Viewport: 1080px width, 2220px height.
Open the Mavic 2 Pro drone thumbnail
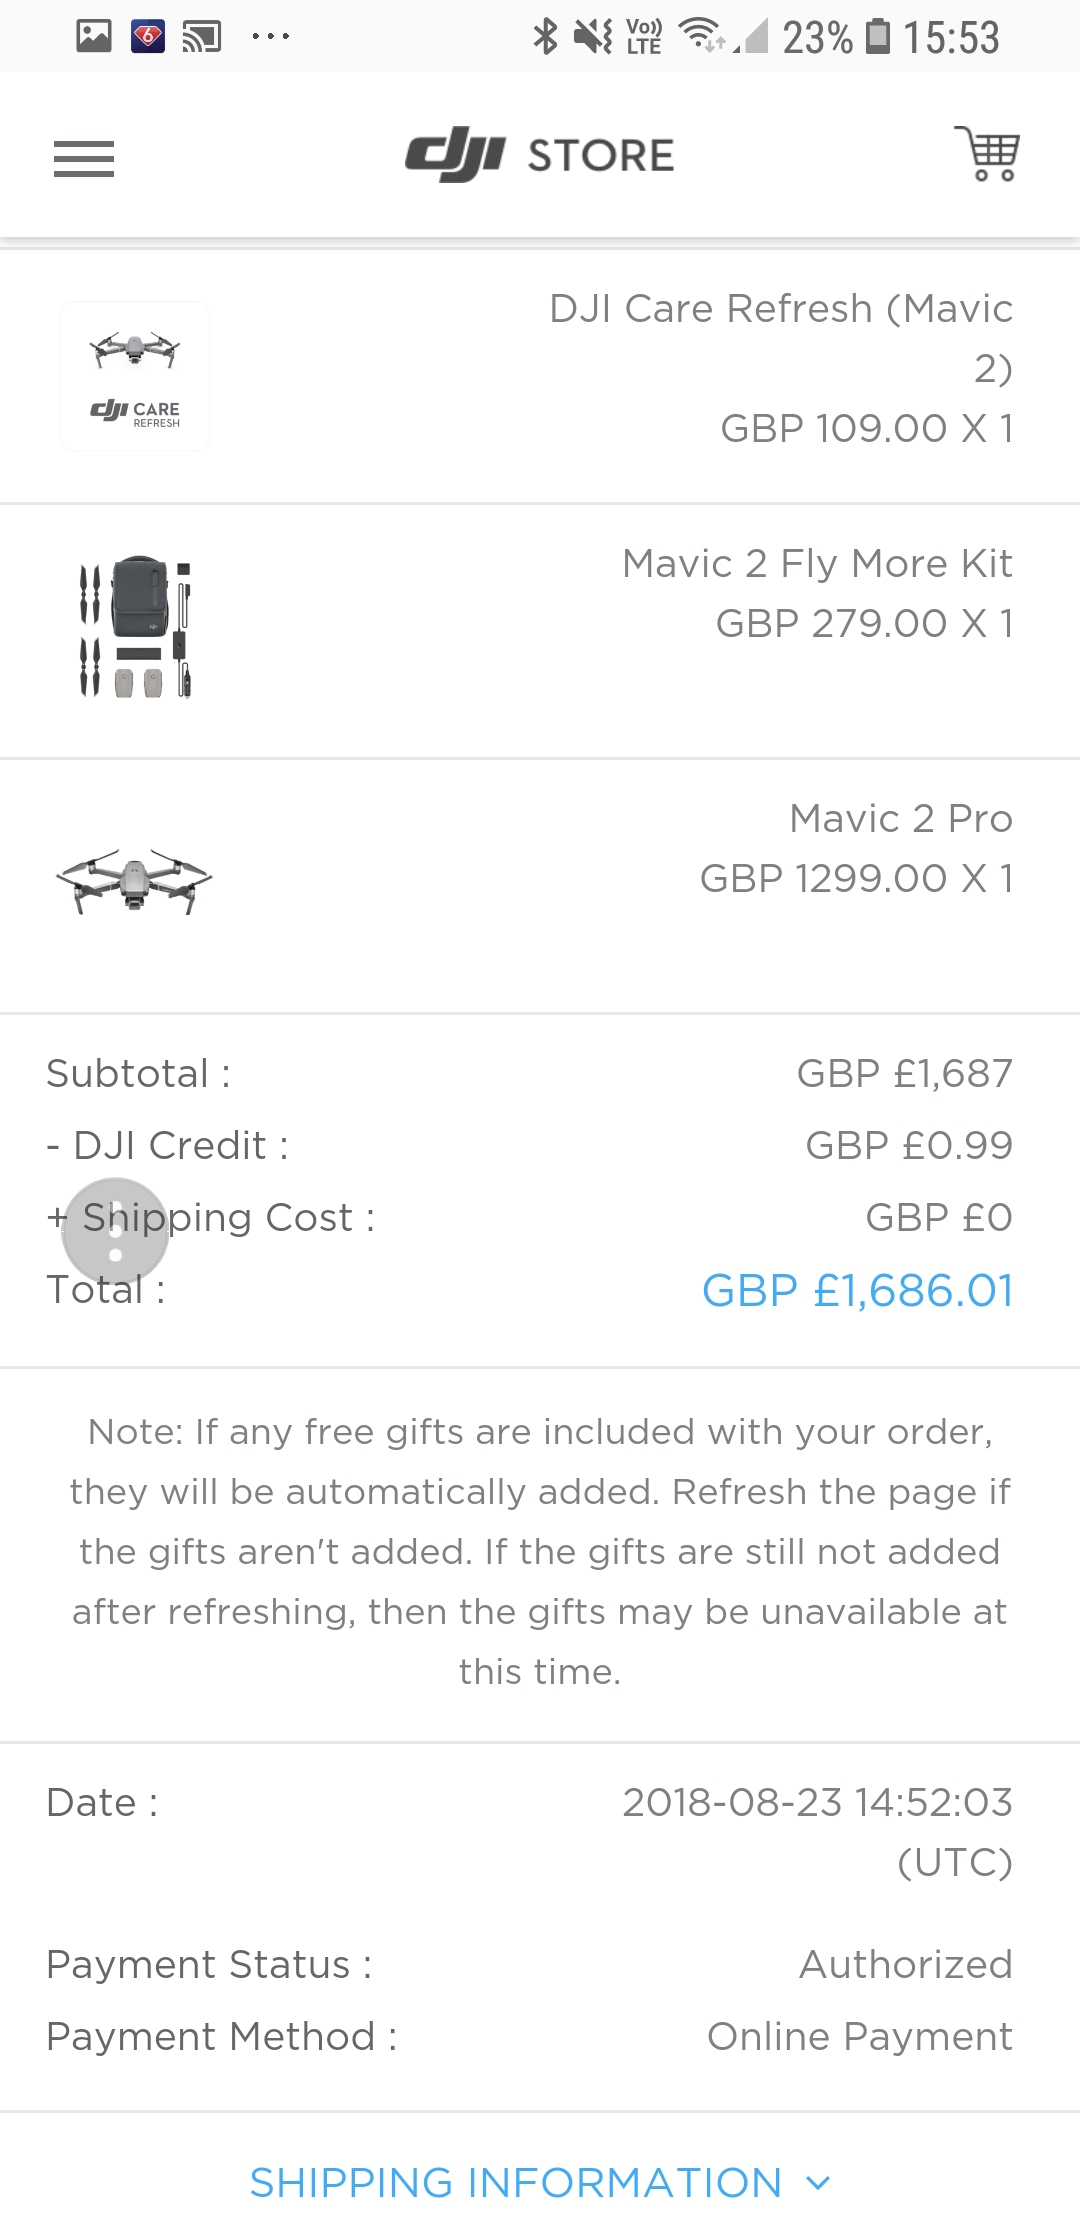point(134,880)
